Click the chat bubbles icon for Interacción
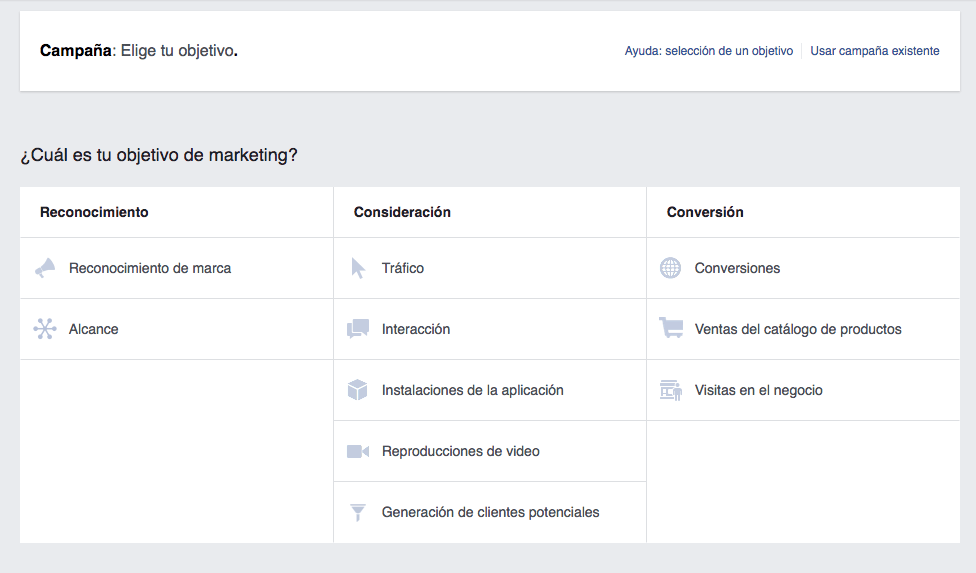This screenshot has width=976, height=573. click(358, 329)
